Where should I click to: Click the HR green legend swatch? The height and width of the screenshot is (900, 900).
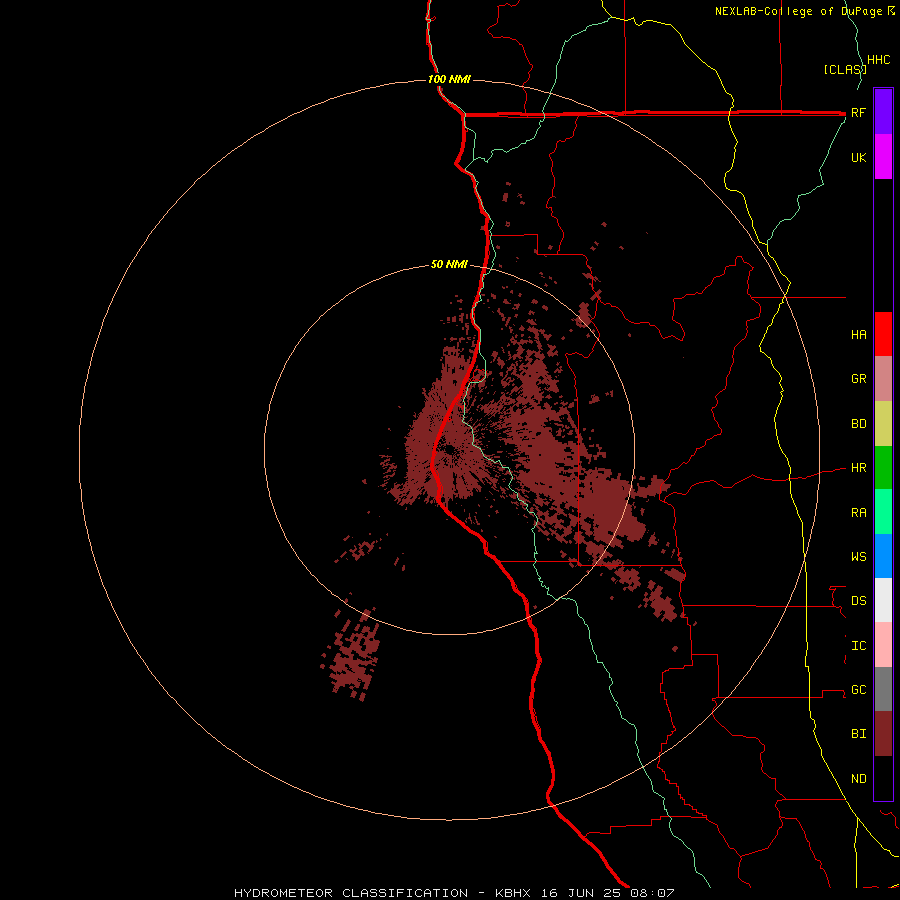click(883, 468)
